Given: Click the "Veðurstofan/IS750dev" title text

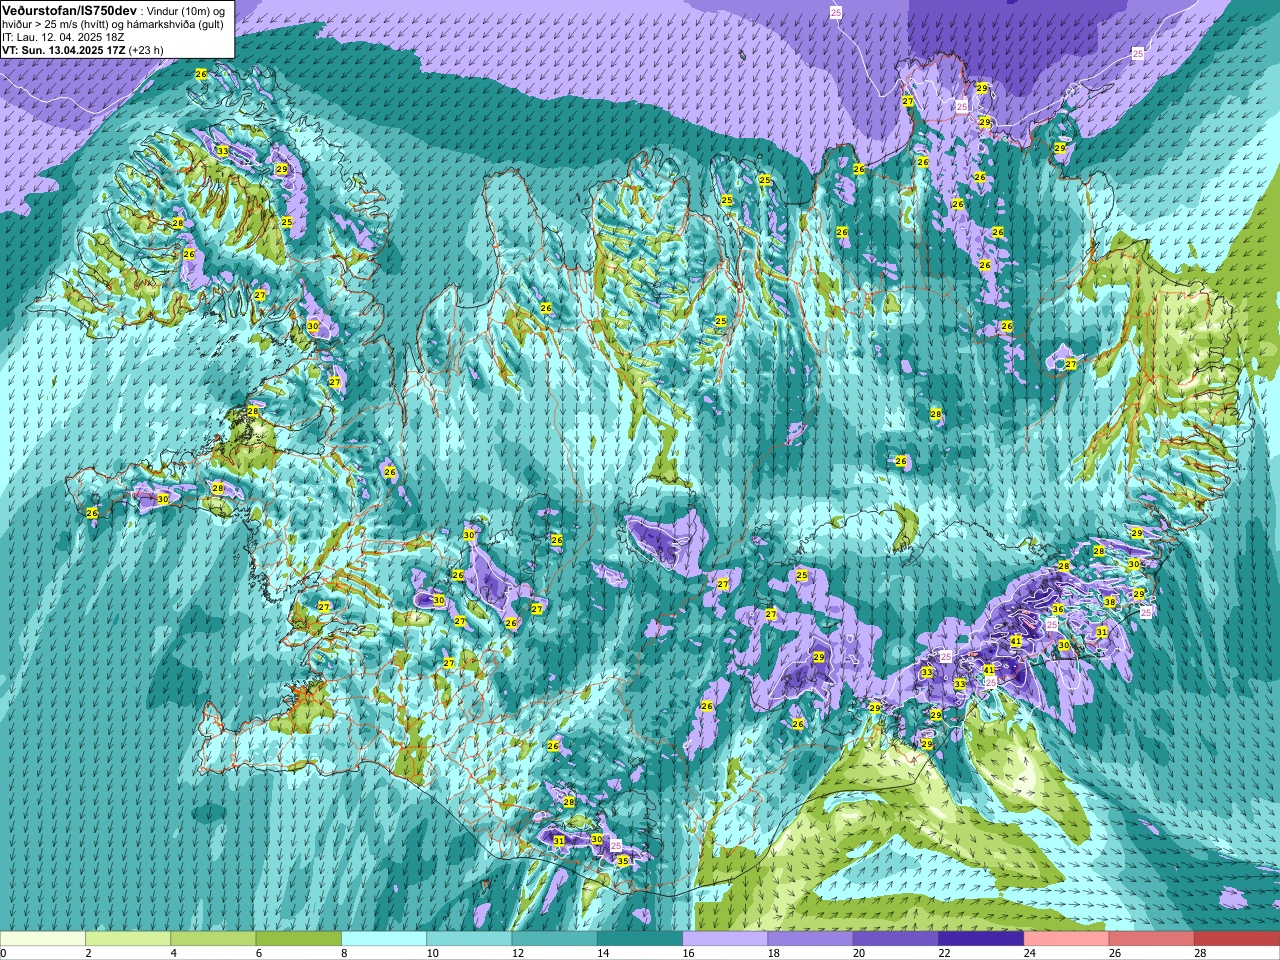Looking at the screenshot, I should coord(69,9).
